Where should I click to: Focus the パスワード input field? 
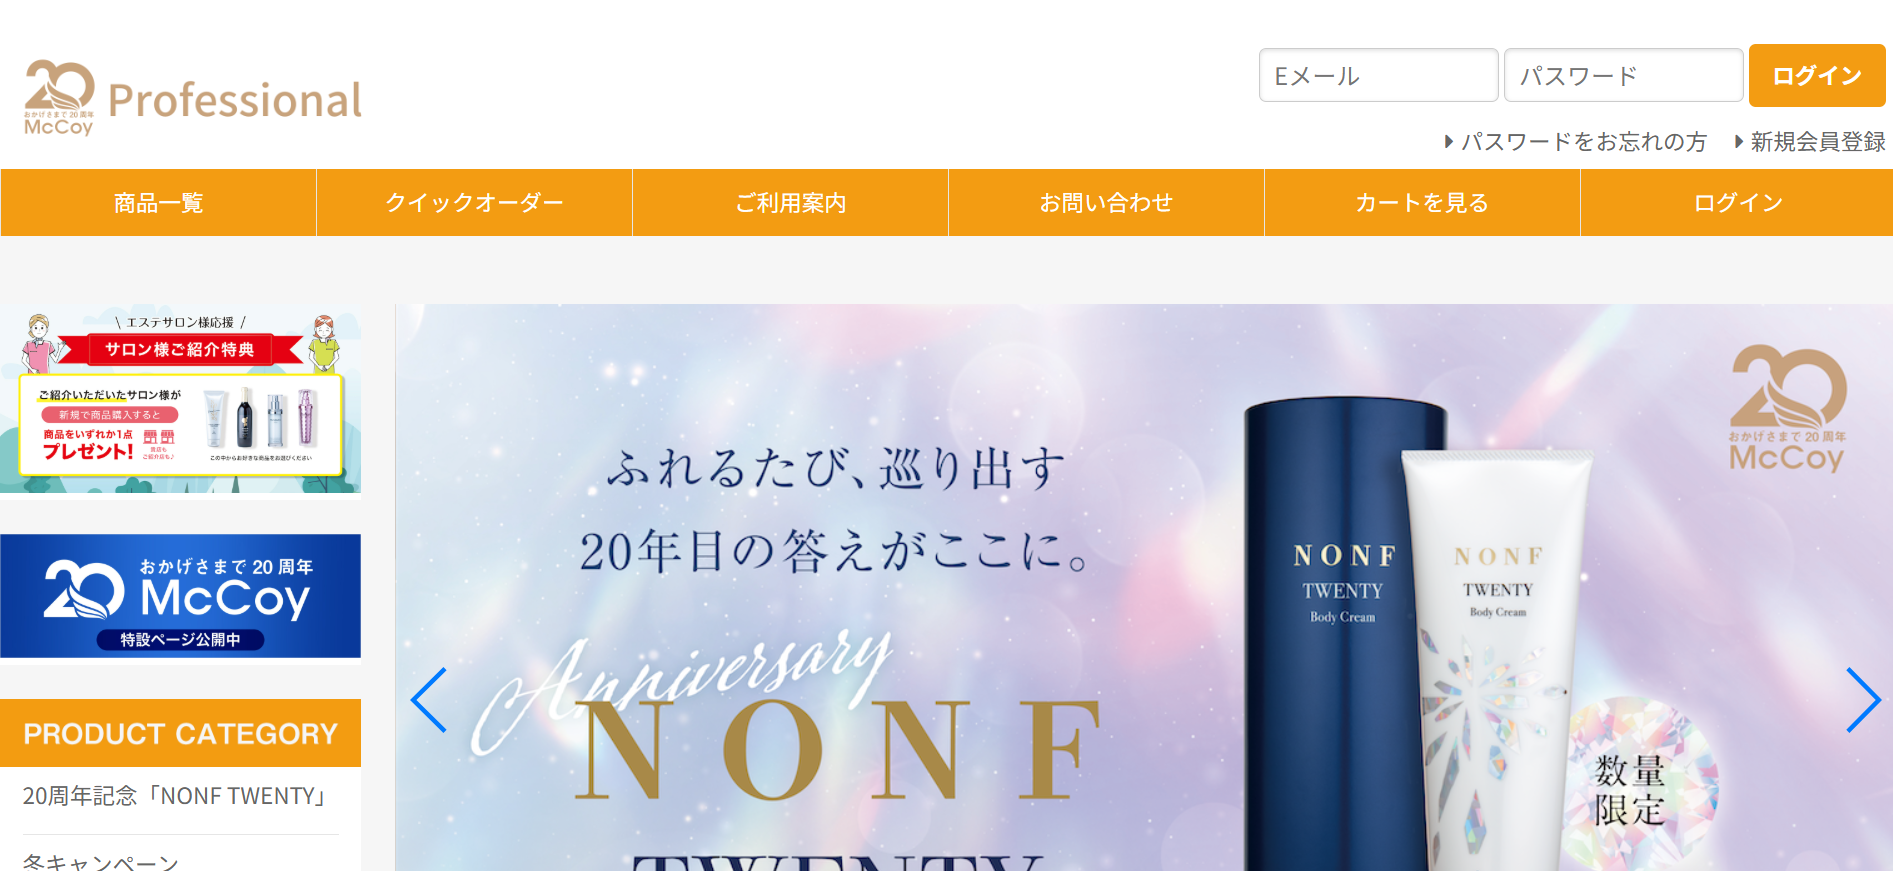coord(1623,75)
